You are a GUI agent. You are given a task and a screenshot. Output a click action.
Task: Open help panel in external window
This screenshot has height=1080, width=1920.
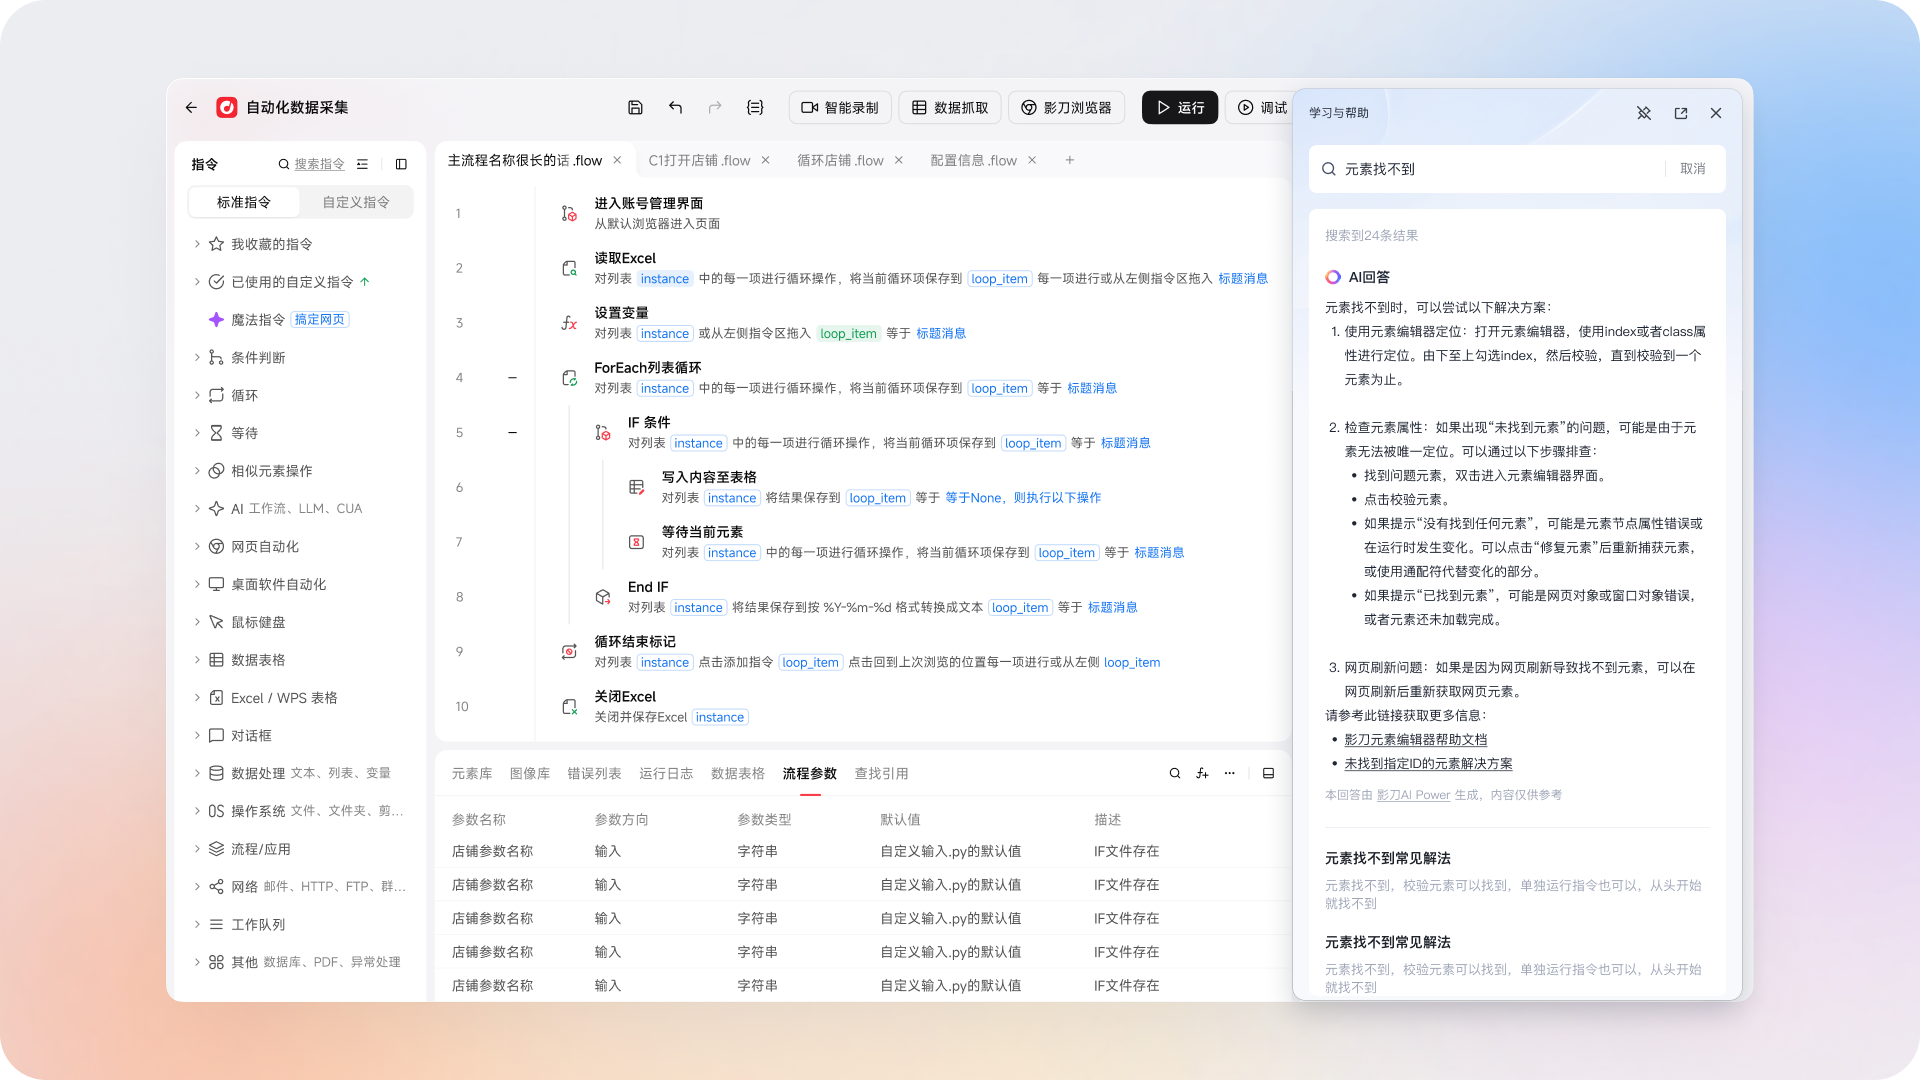1681,113
